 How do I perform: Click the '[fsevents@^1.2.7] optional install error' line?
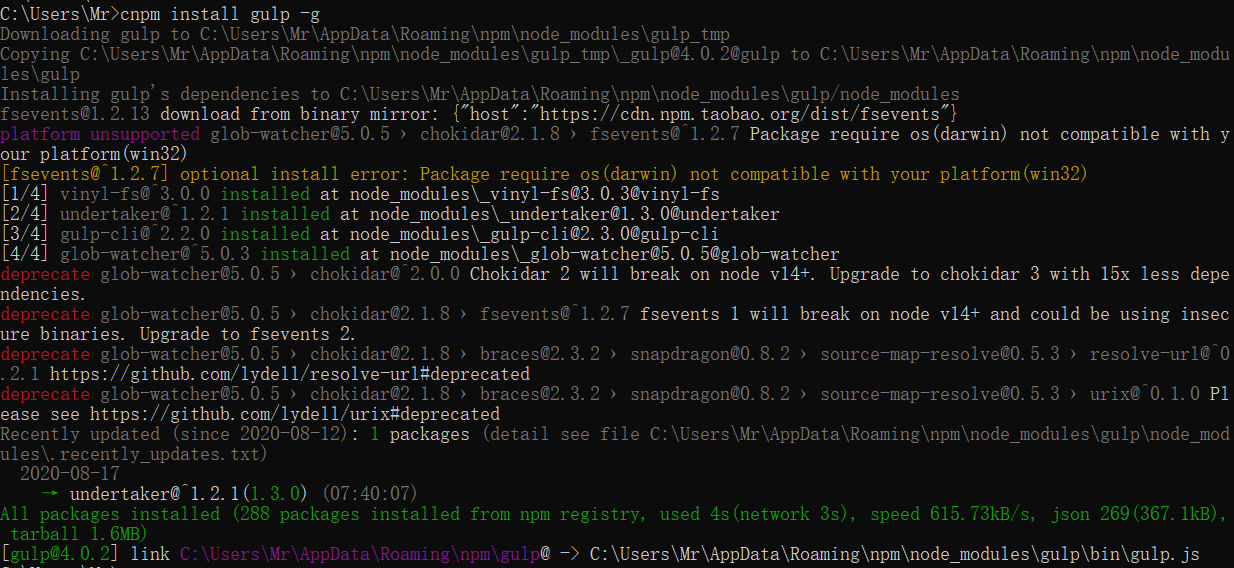coord(543,174)
